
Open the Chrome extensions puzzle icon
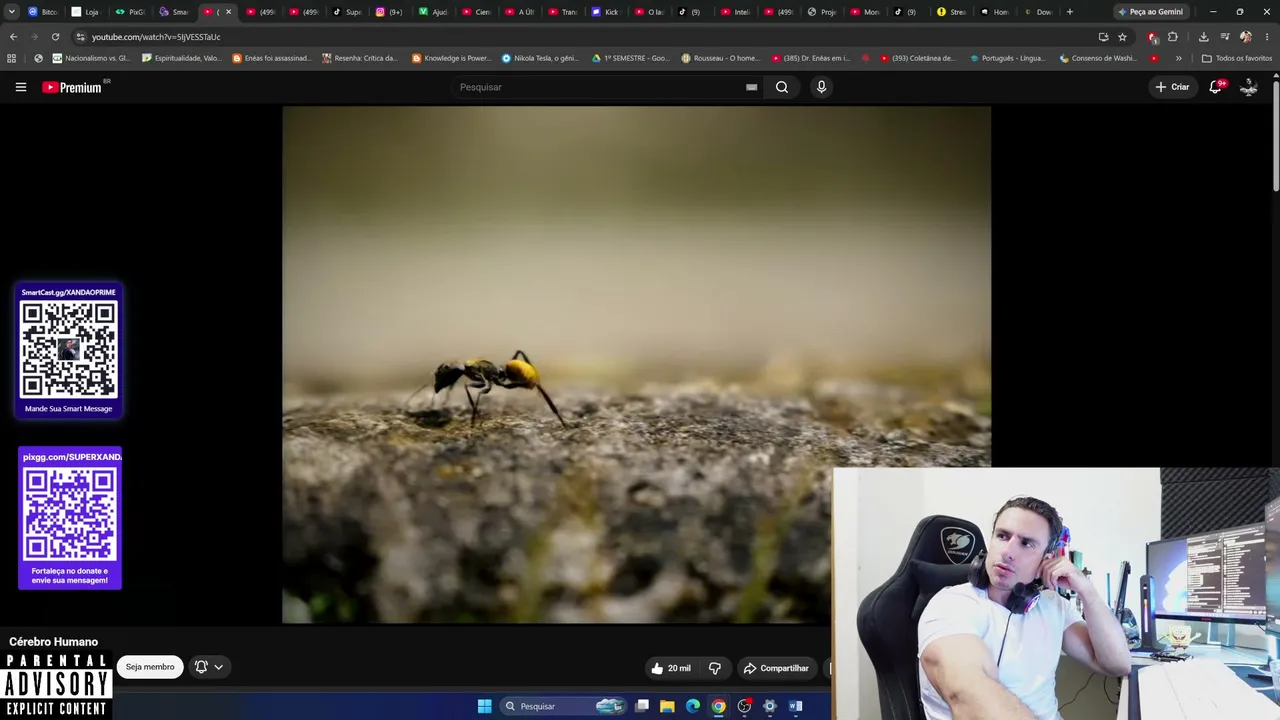[1173, 37]
